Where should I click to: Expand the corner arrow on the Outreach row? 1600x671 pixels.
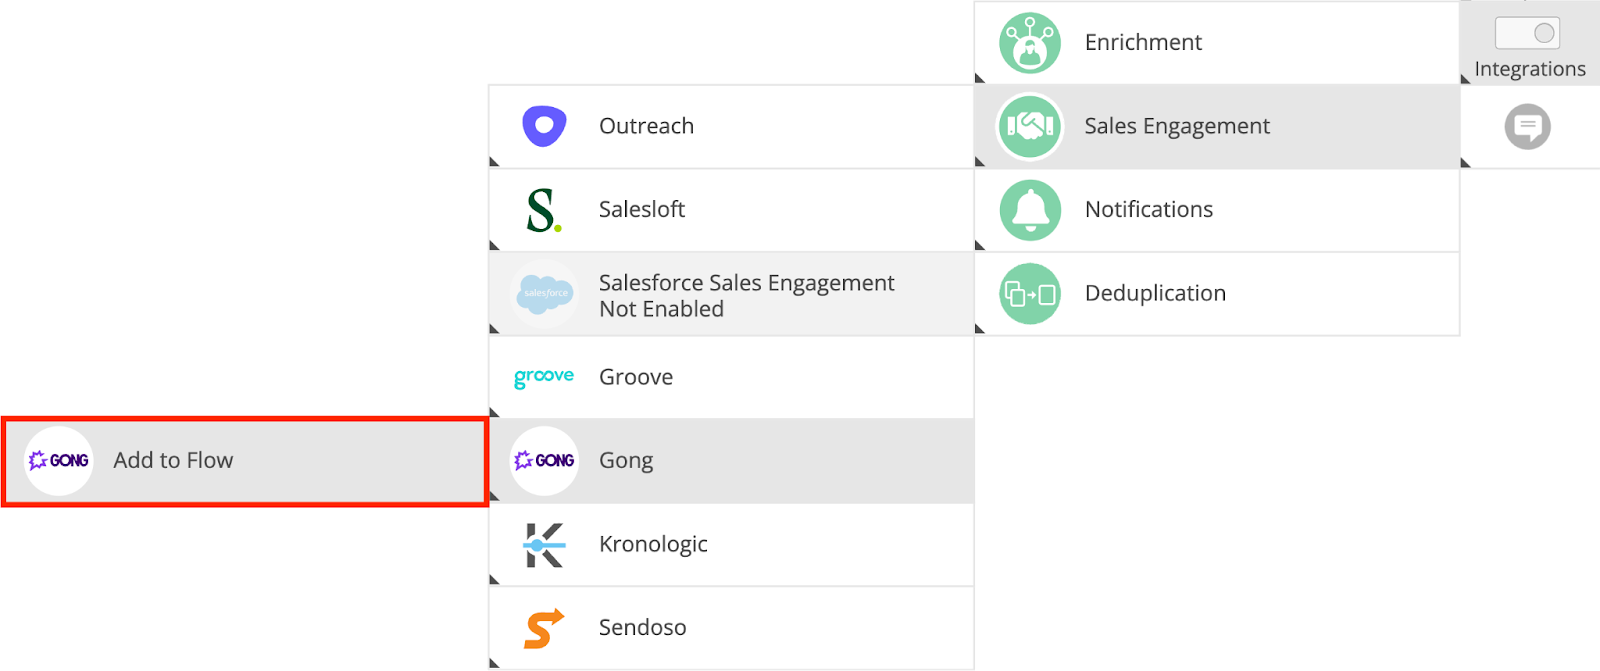click(x=493, y=163)
